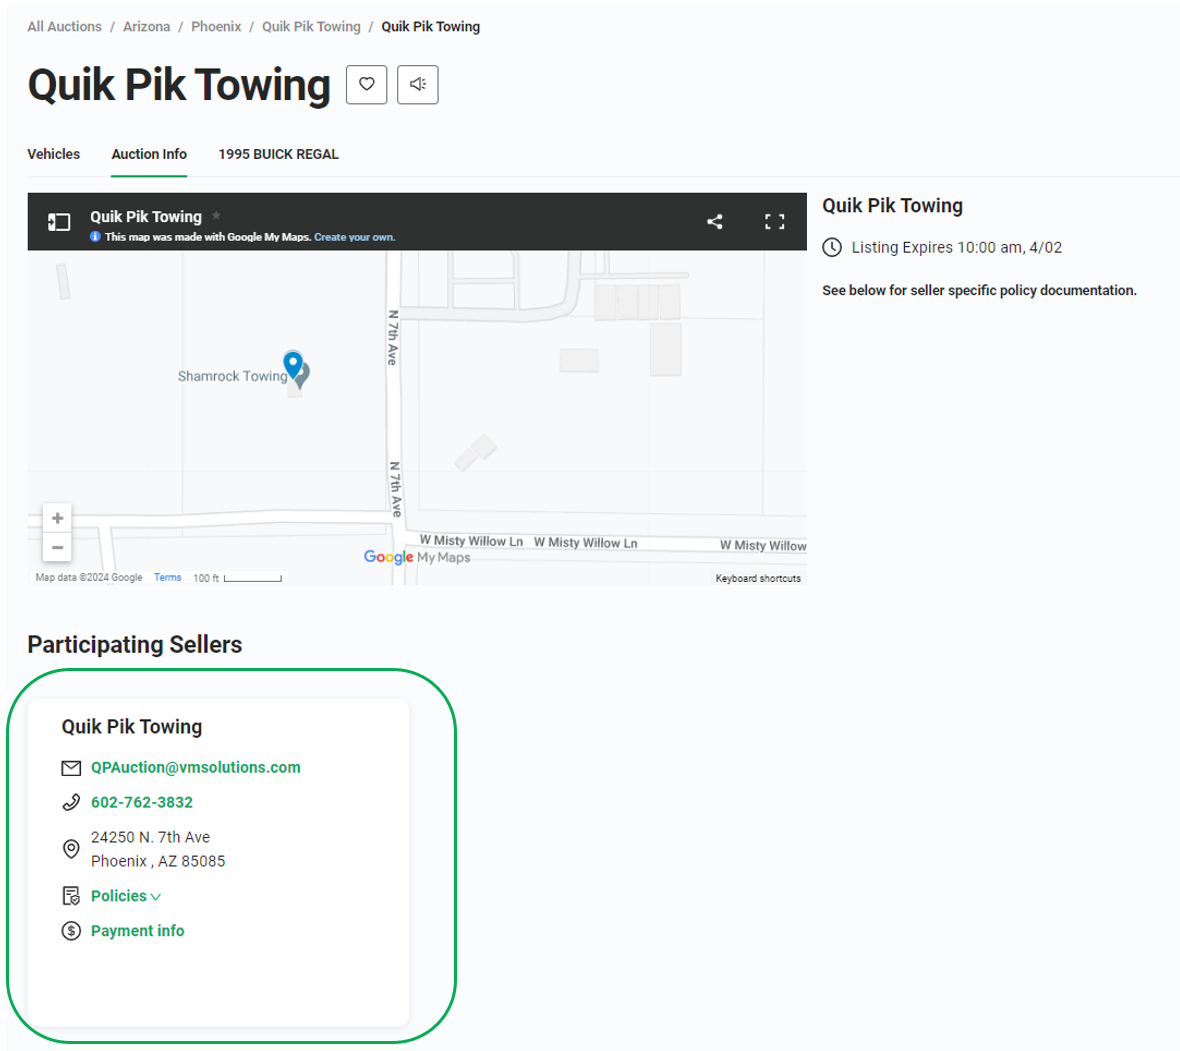Open the 1995 BUICK REGAL tab
This screenshot has width=1180, height=1051.
(x=278, y=154)
